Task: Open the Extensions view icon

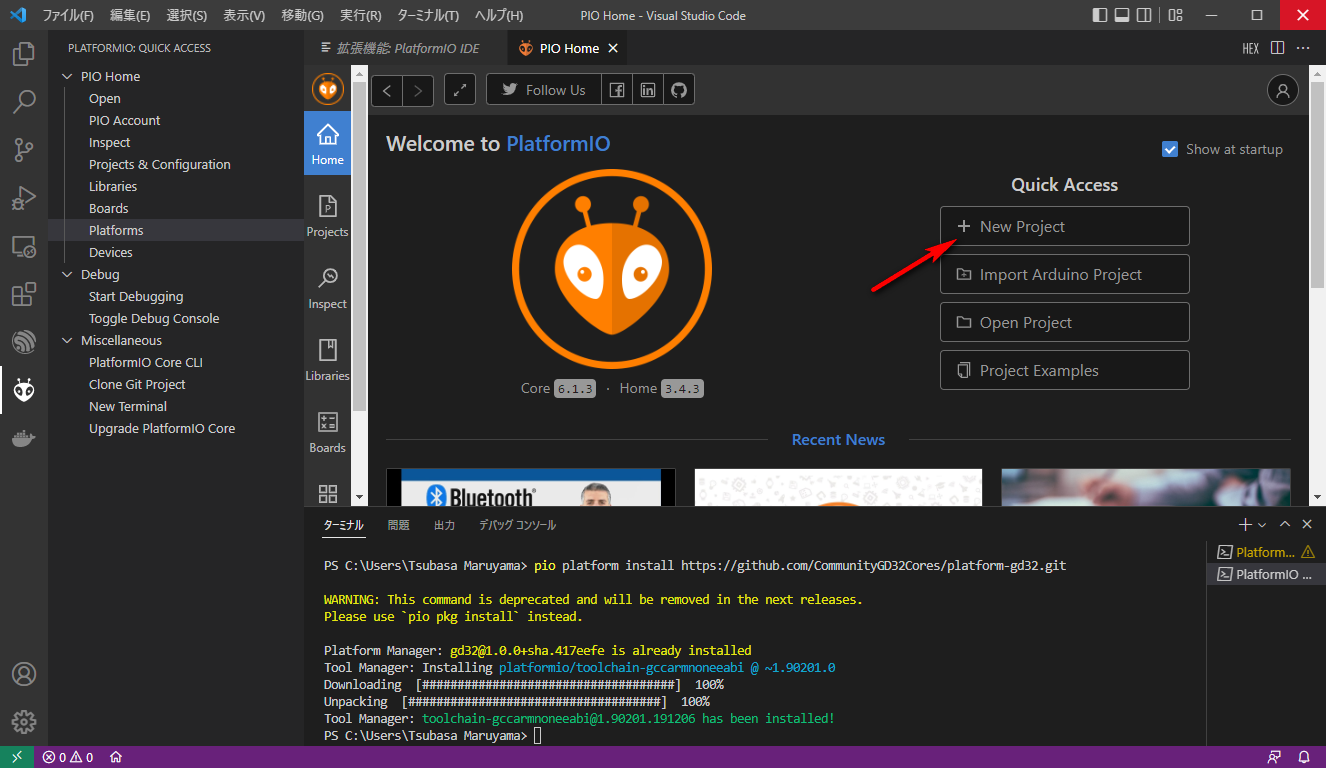Action: pyautogui.click(x=24, y=294)
